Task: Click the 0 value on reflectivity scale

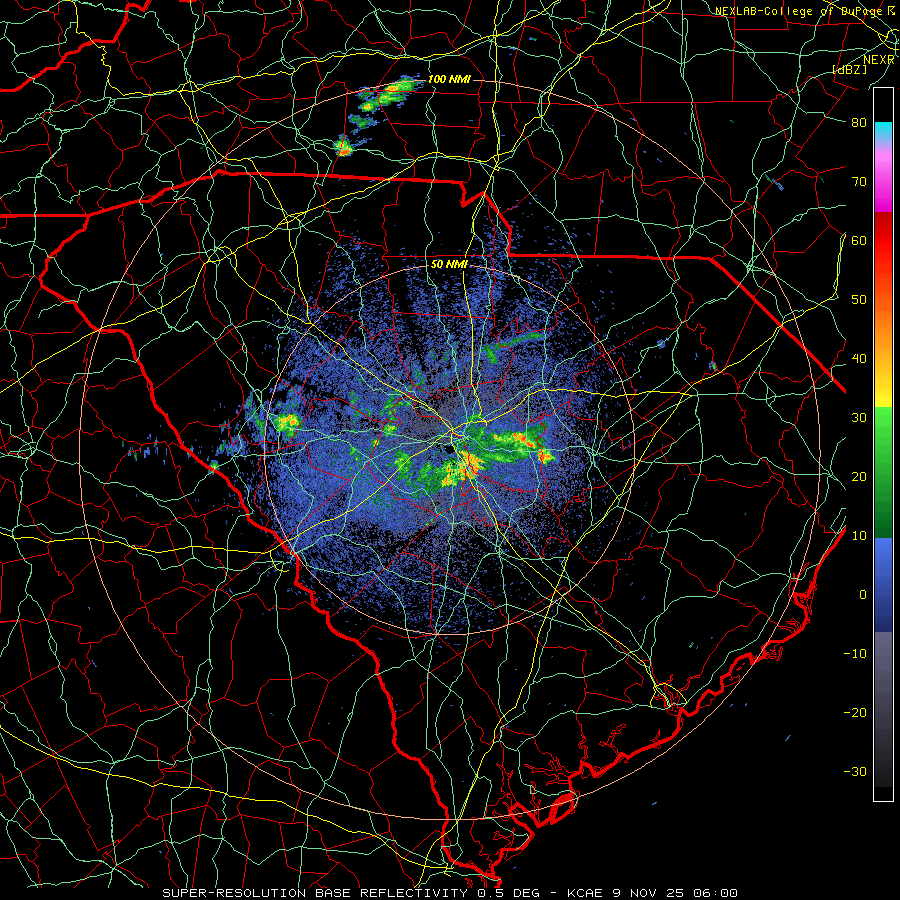Action: point(862,595)
